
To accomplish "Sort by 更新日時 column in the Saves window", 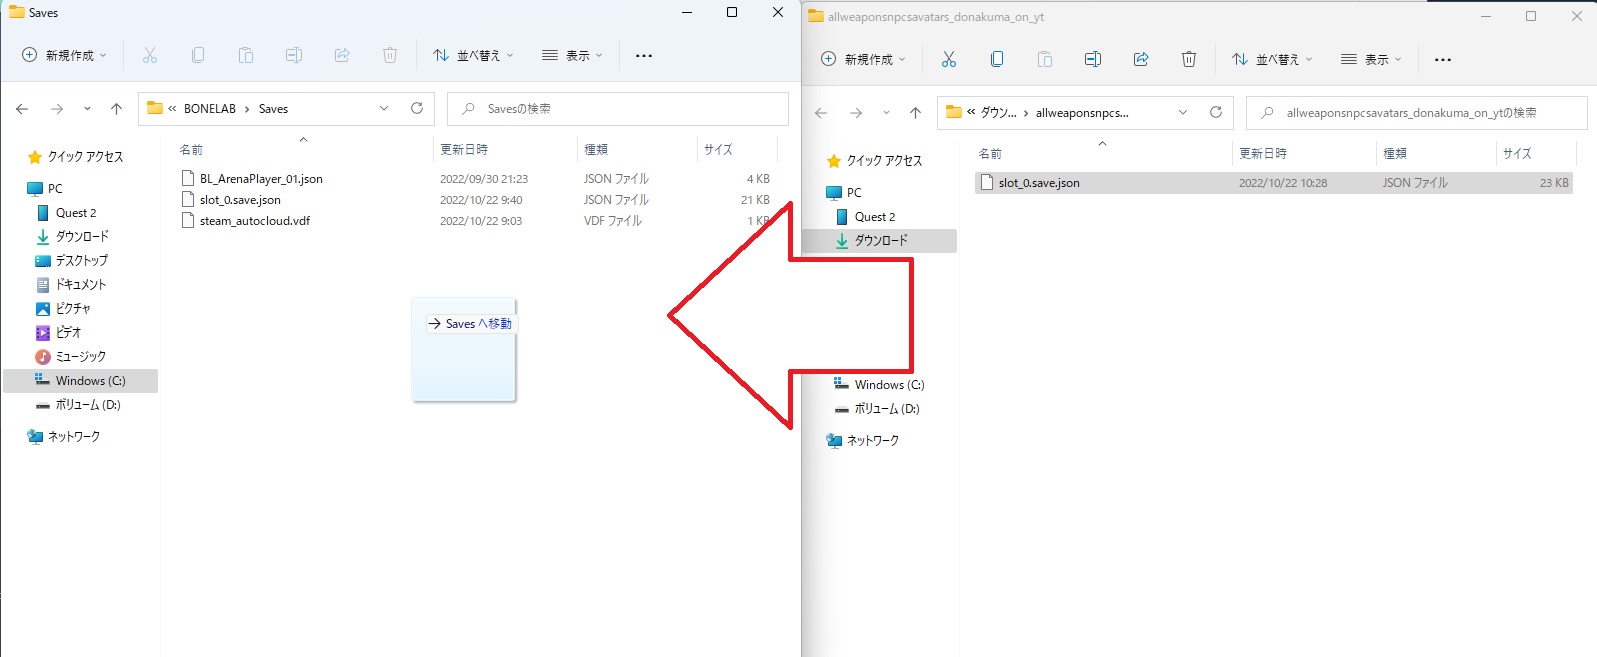I will 464,150.
